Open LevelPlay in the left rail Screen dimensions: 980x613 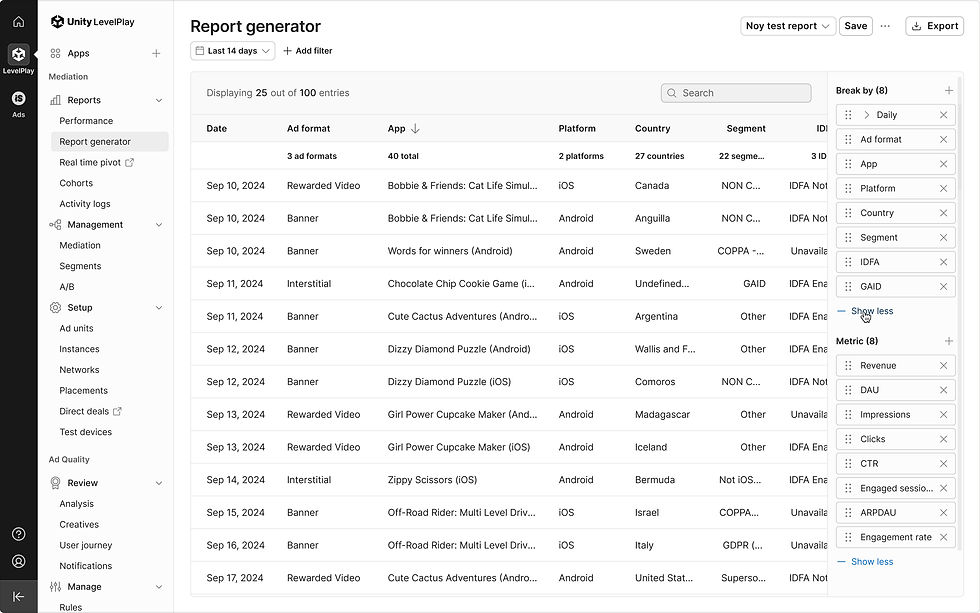click(x=19, y=59)
